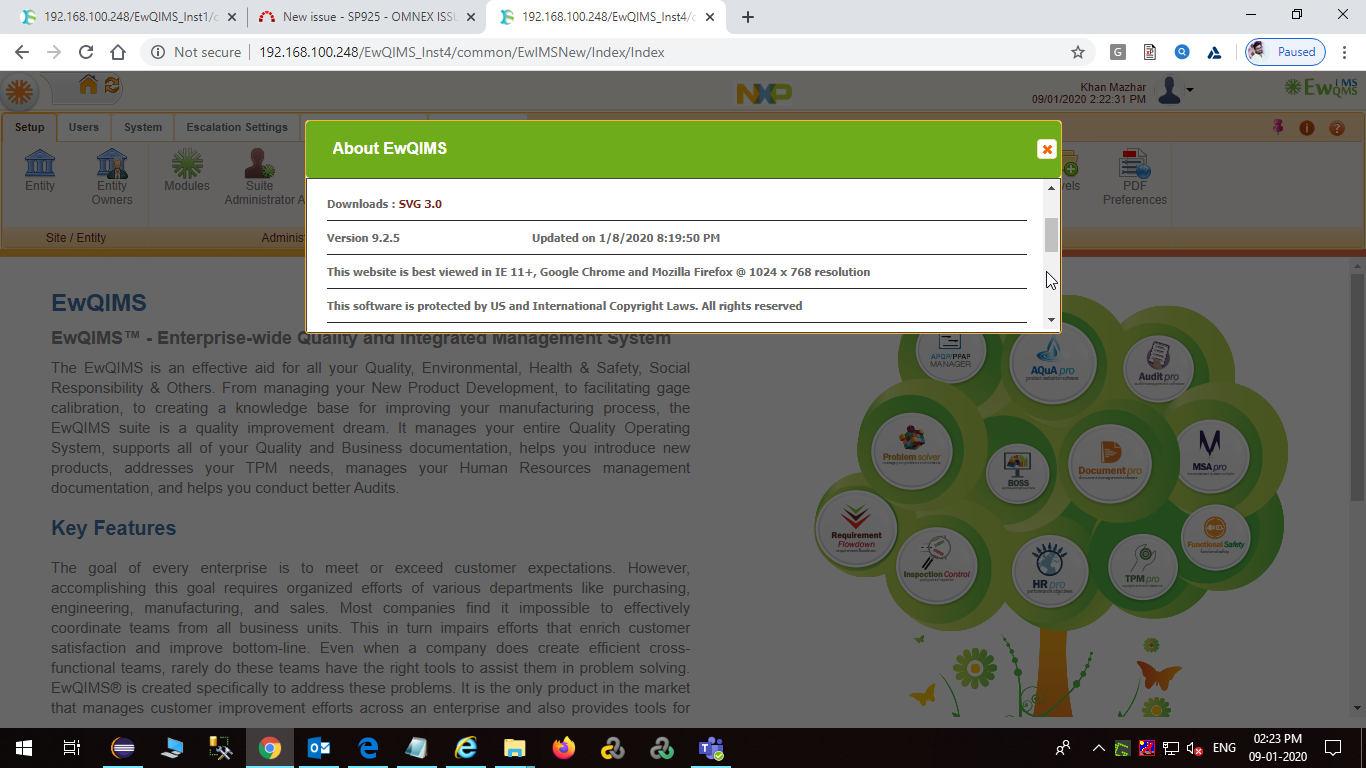Click the Not secure site info label

(195, 52)
